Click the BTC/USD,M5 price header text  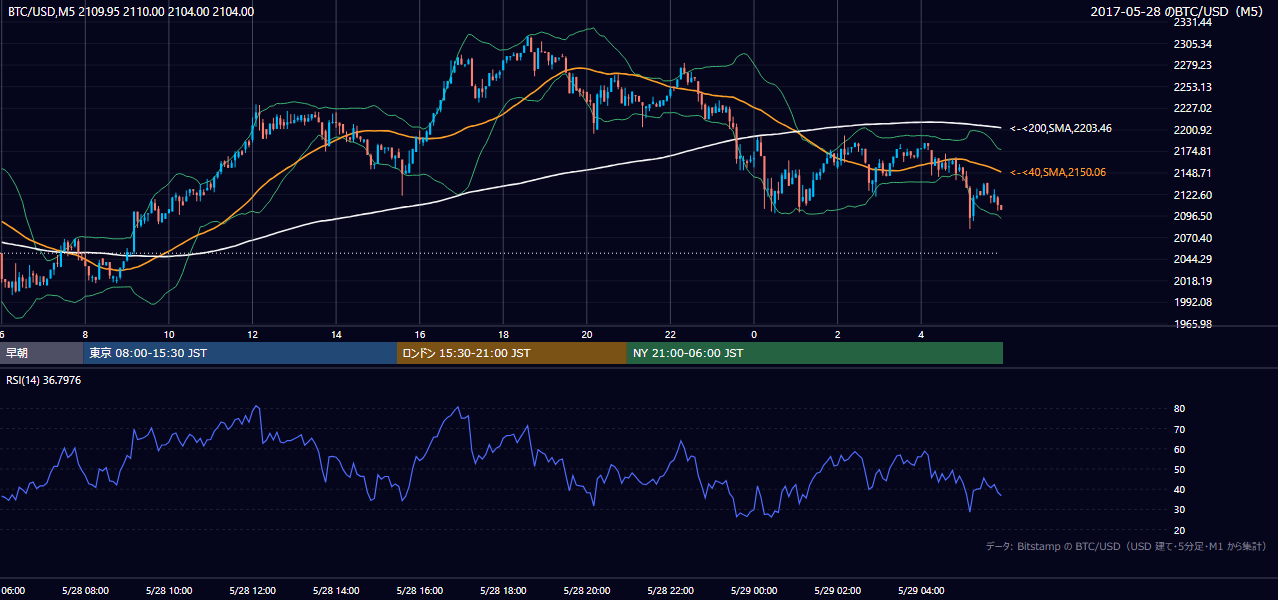130,12
